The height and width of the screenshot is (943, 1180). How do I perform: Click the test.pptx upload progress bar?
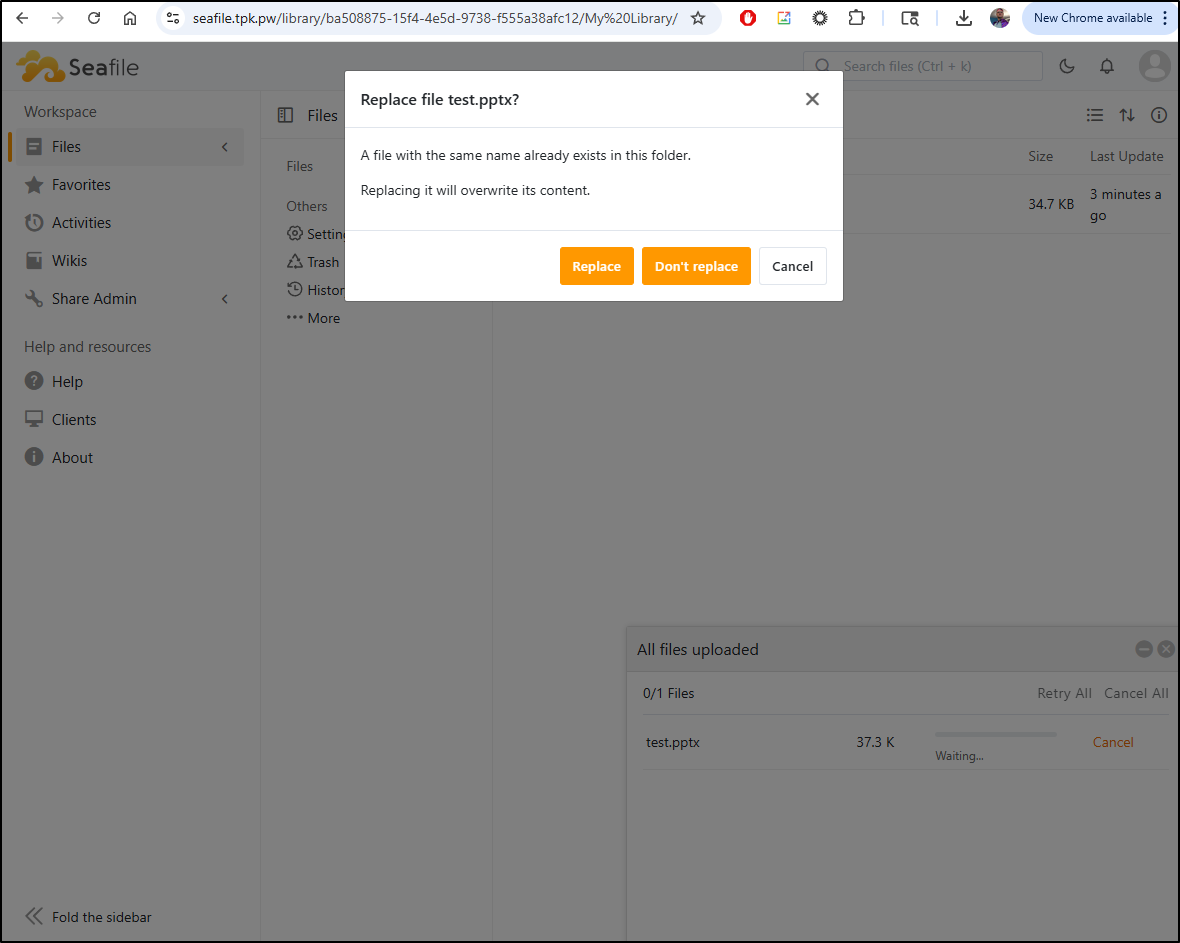click(x=995, y=735)
